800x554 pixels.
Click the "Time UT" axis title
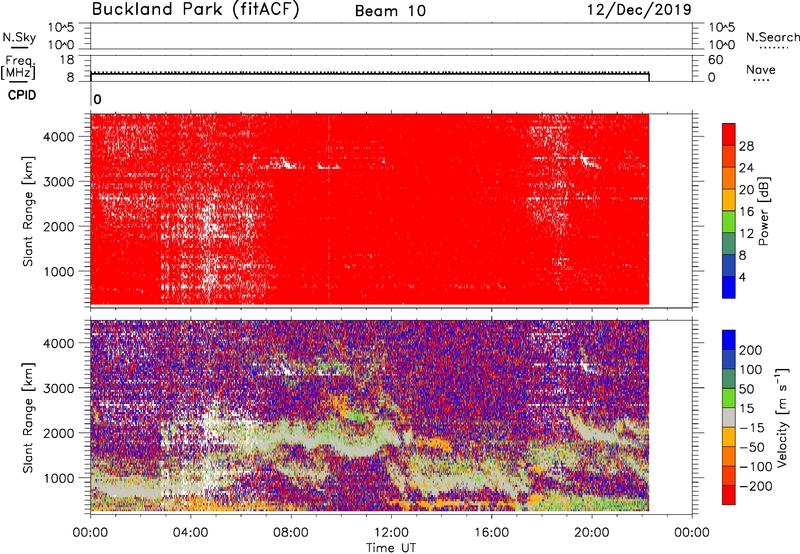pos(391,548)
